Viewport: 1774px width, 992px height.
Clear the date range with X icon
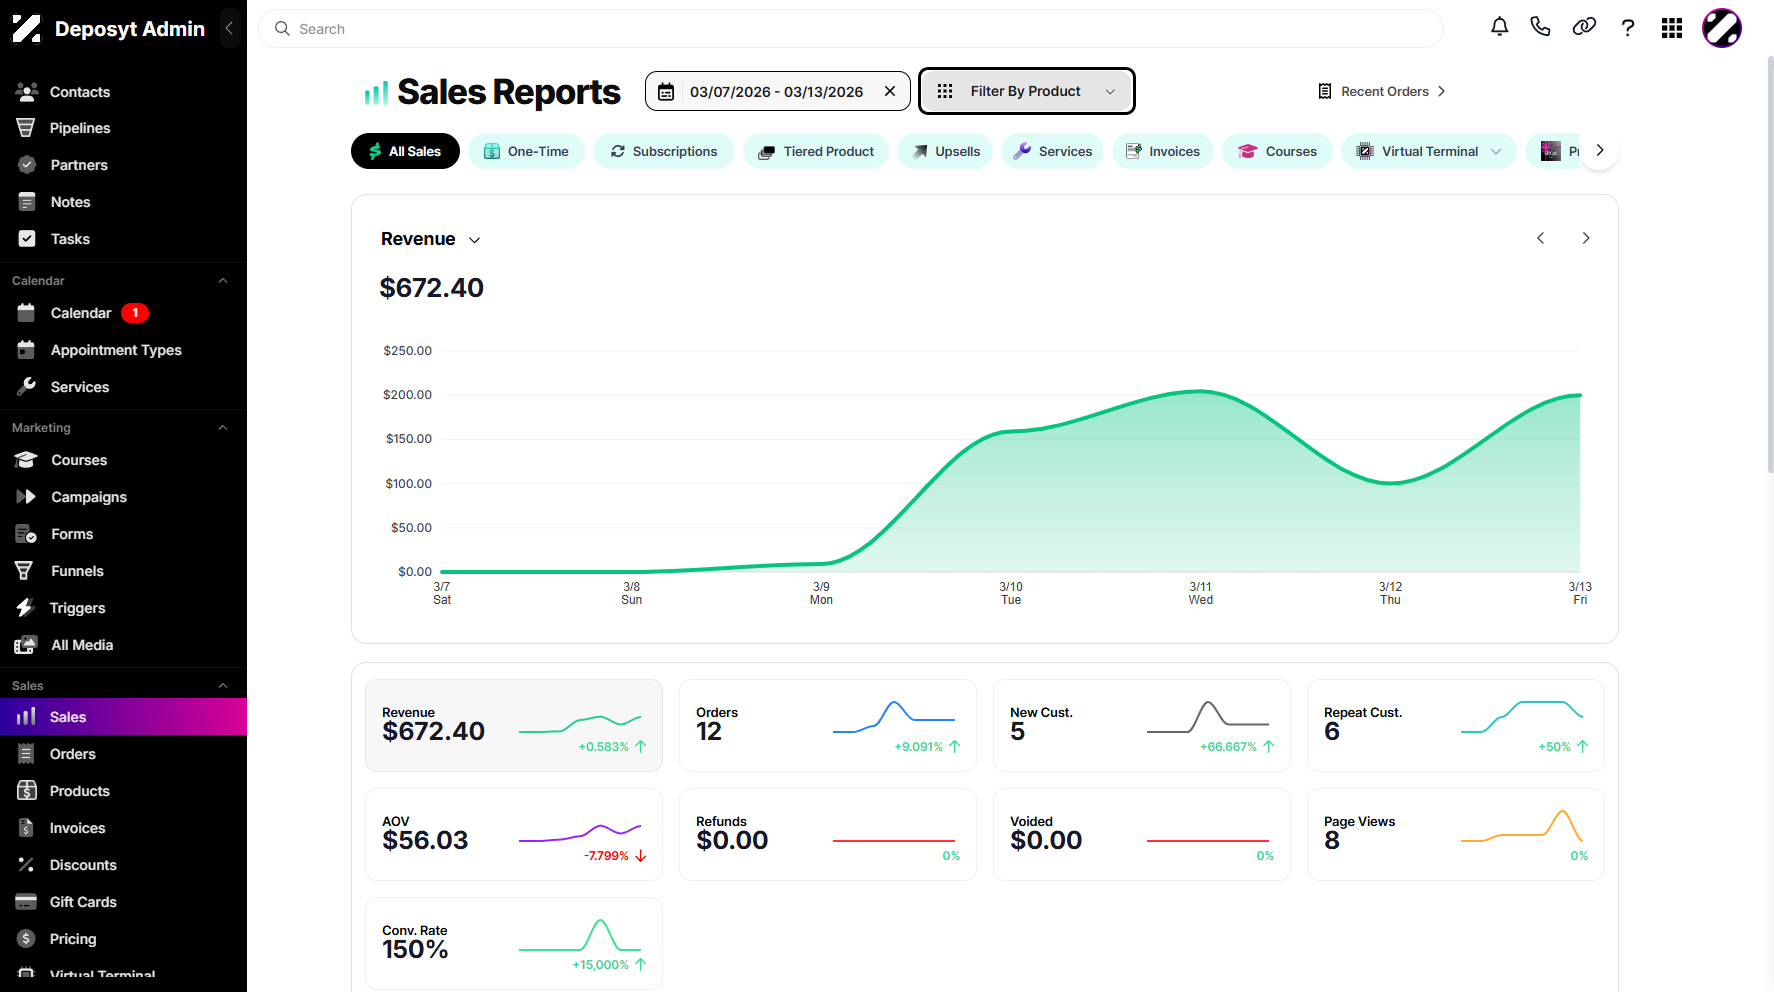tap(890, 91)
